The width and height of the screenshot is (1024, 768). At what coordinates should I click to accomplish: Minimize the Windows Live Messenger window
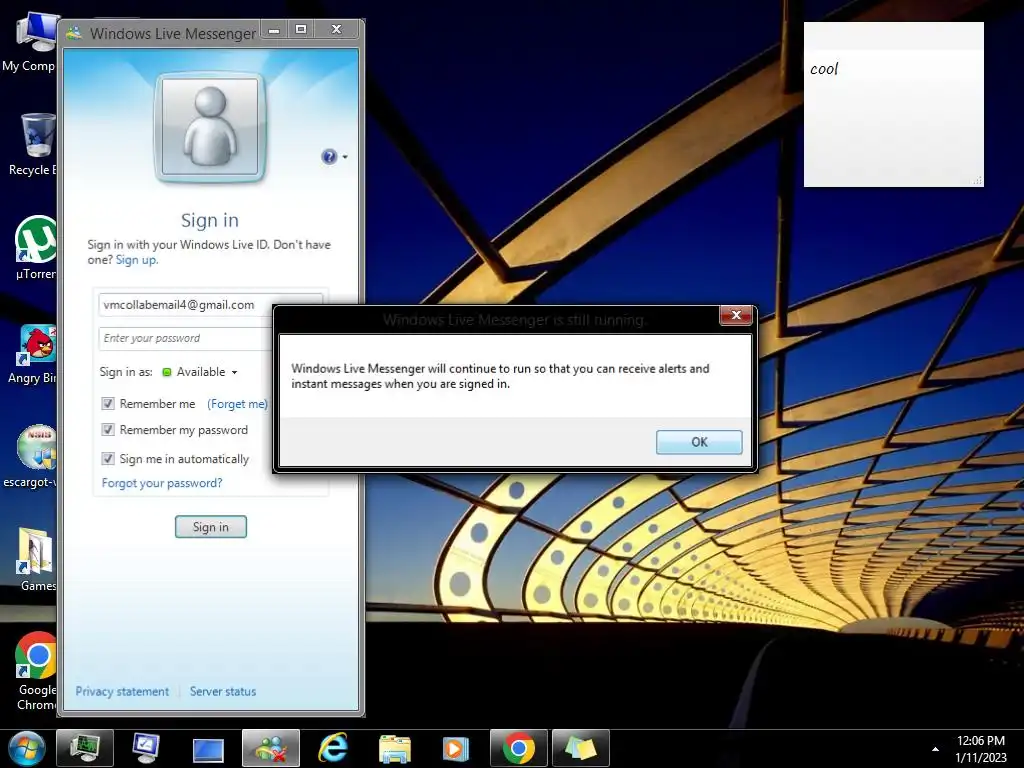274,30
